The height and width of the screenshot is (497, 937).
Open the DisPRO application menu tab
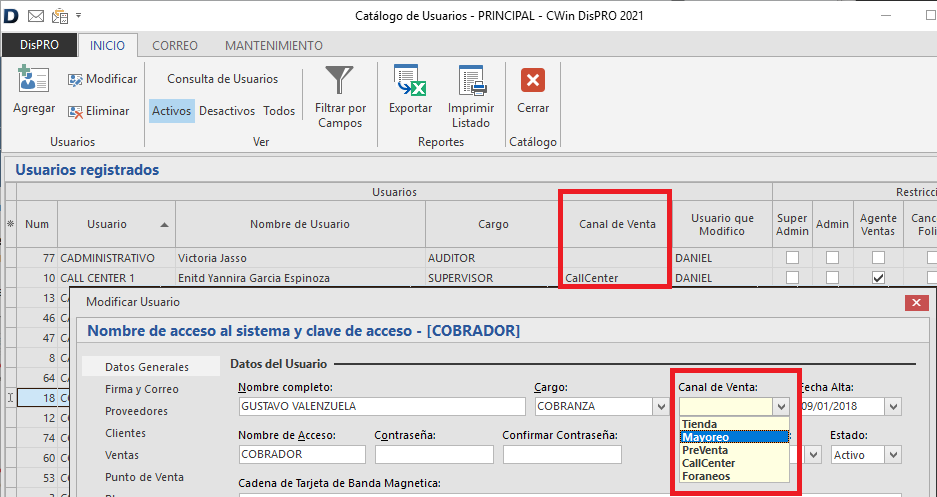click(39, 45)
